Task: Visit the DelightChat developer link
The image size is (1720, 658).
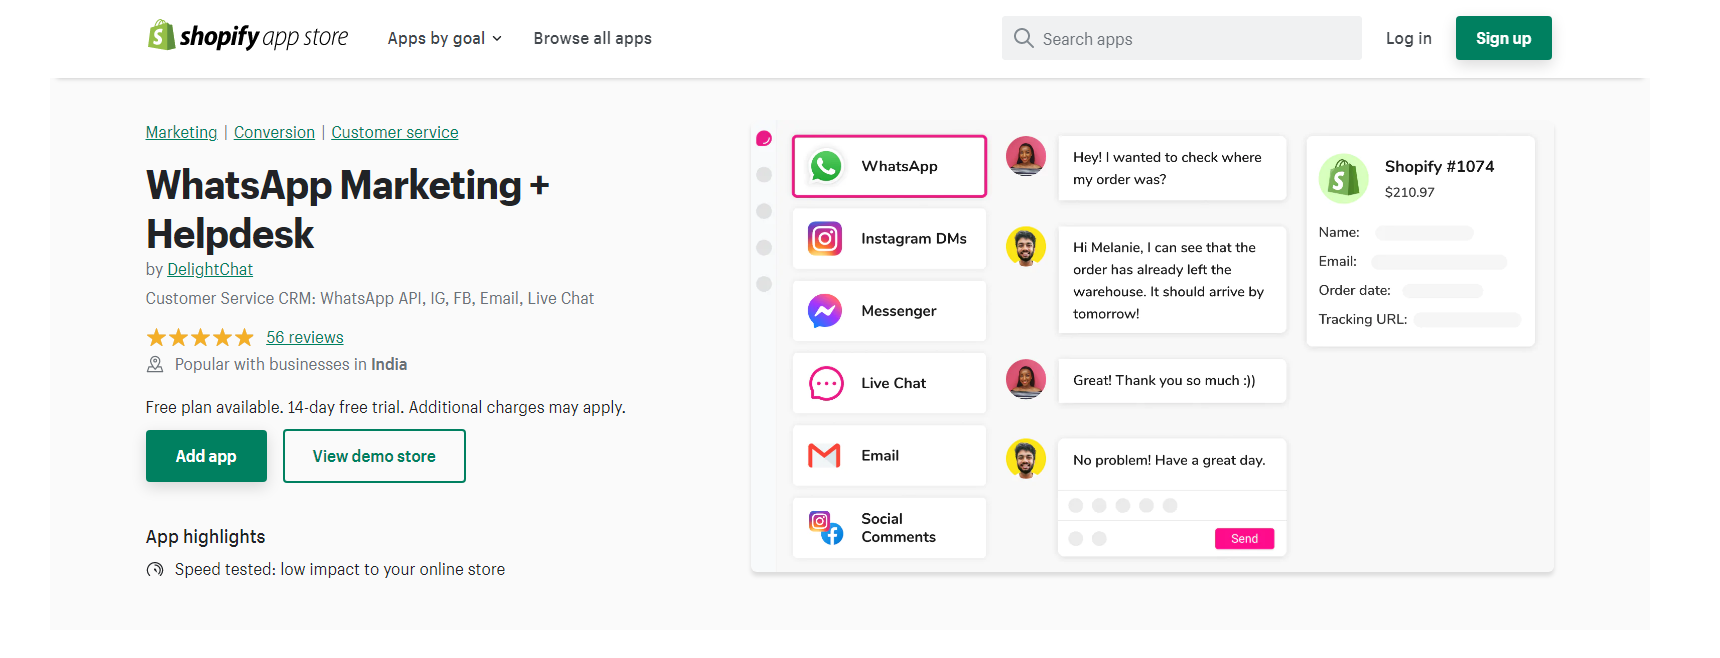Action: click(210, 269)
